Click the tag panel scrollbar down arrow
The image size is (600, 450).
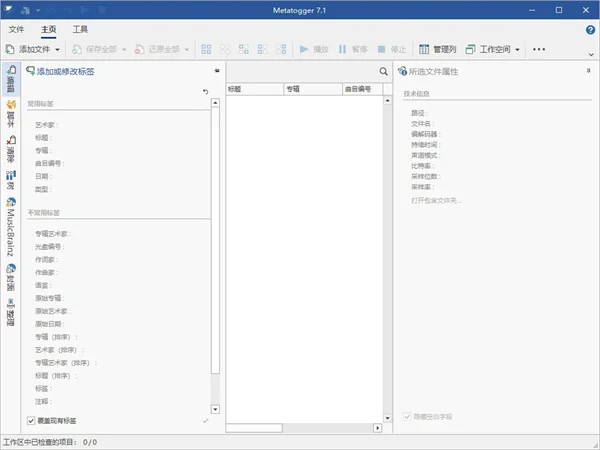coord(215,409)
